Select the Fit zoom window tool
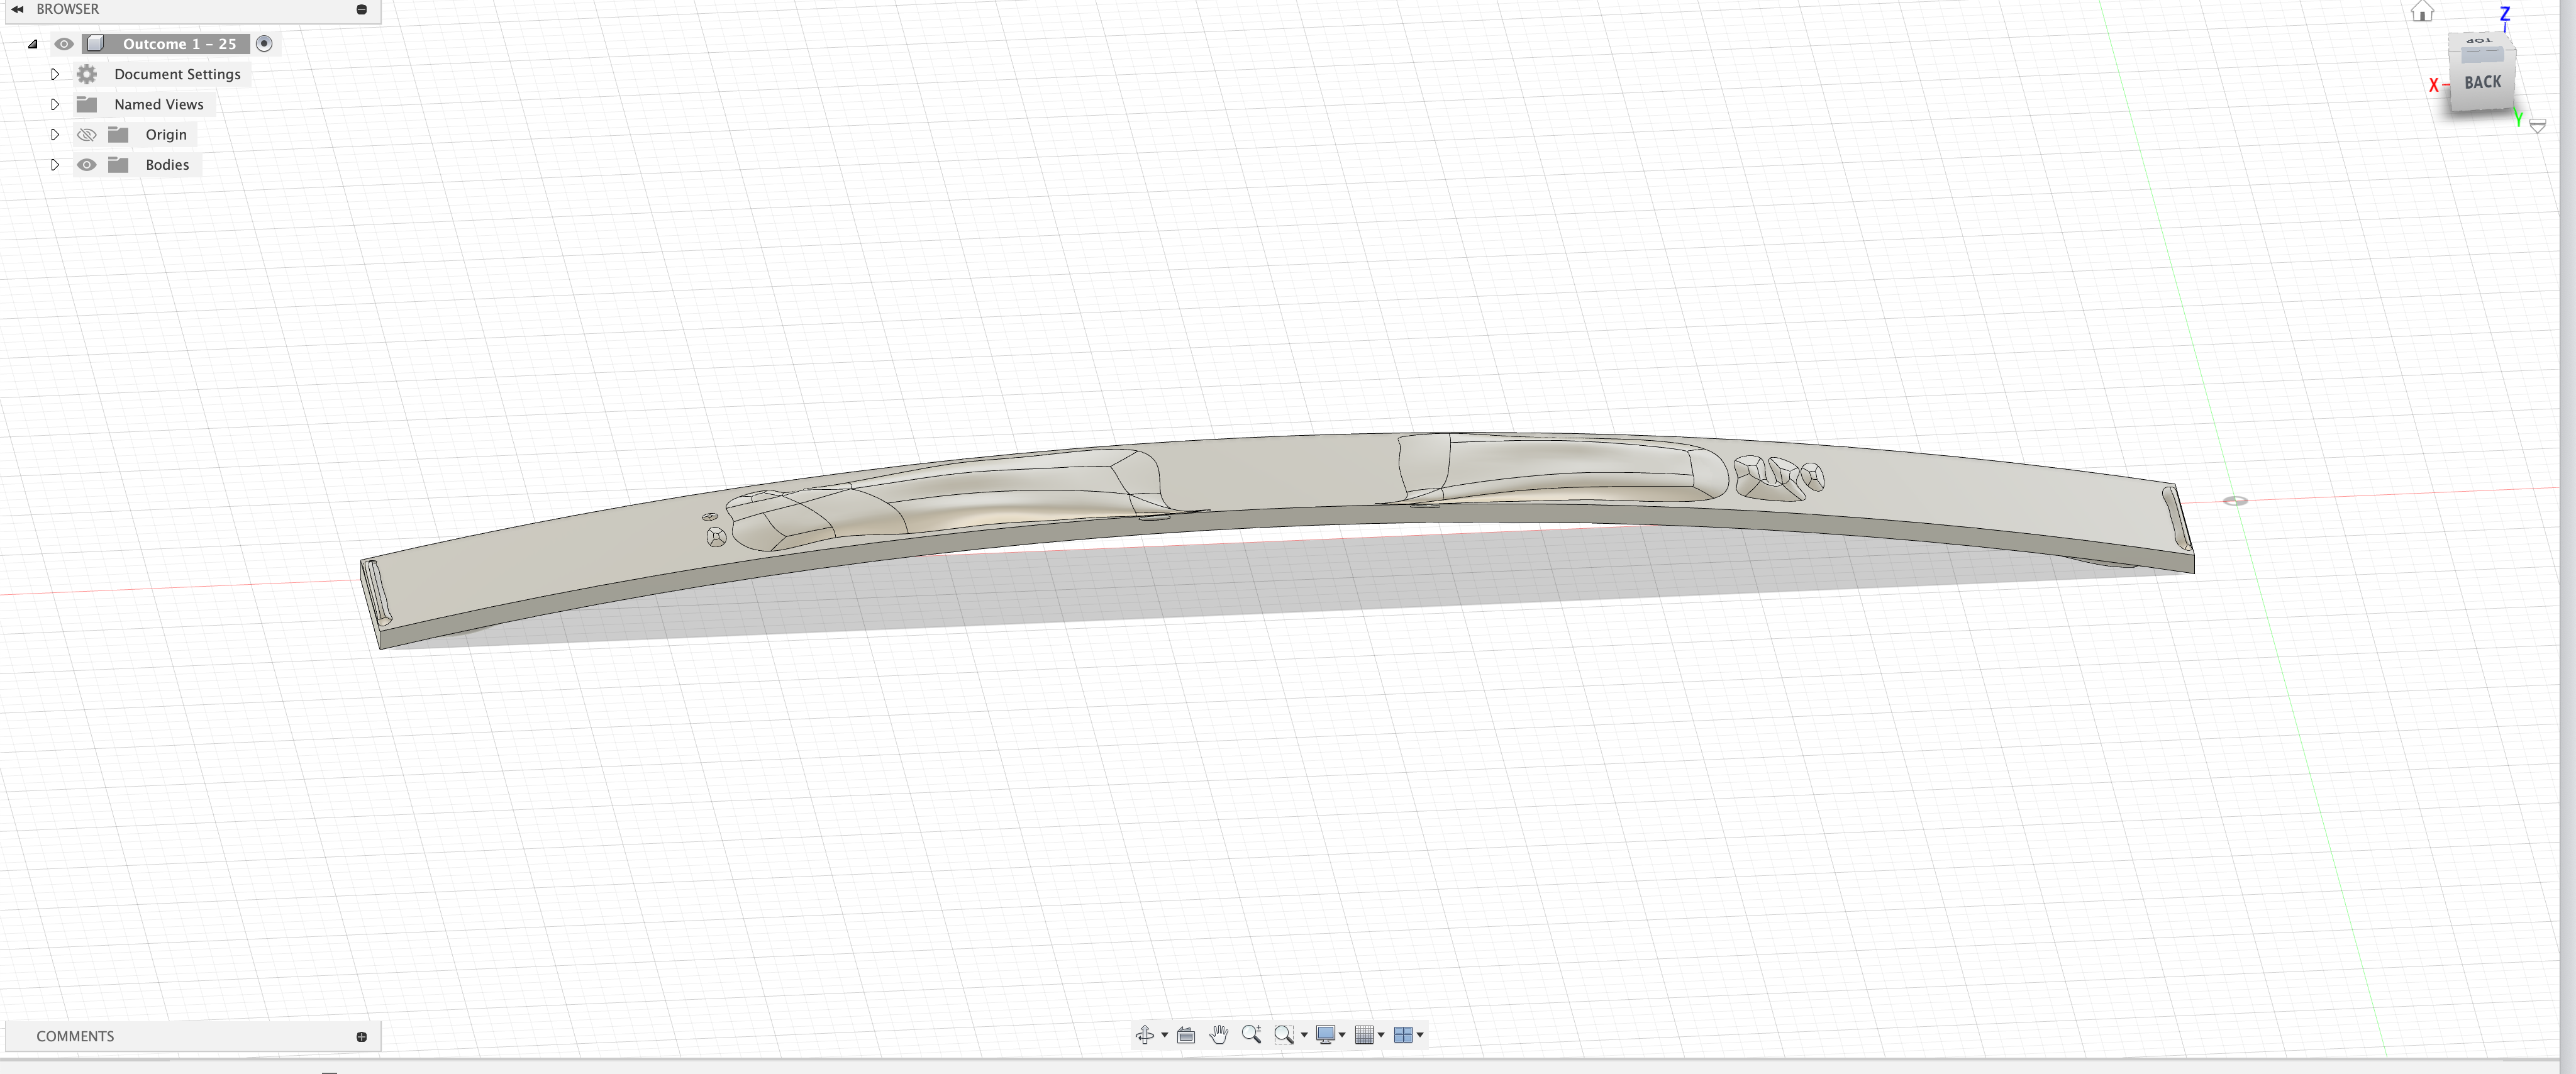The image size is (2576, 1074). tap(1284, 1035)
